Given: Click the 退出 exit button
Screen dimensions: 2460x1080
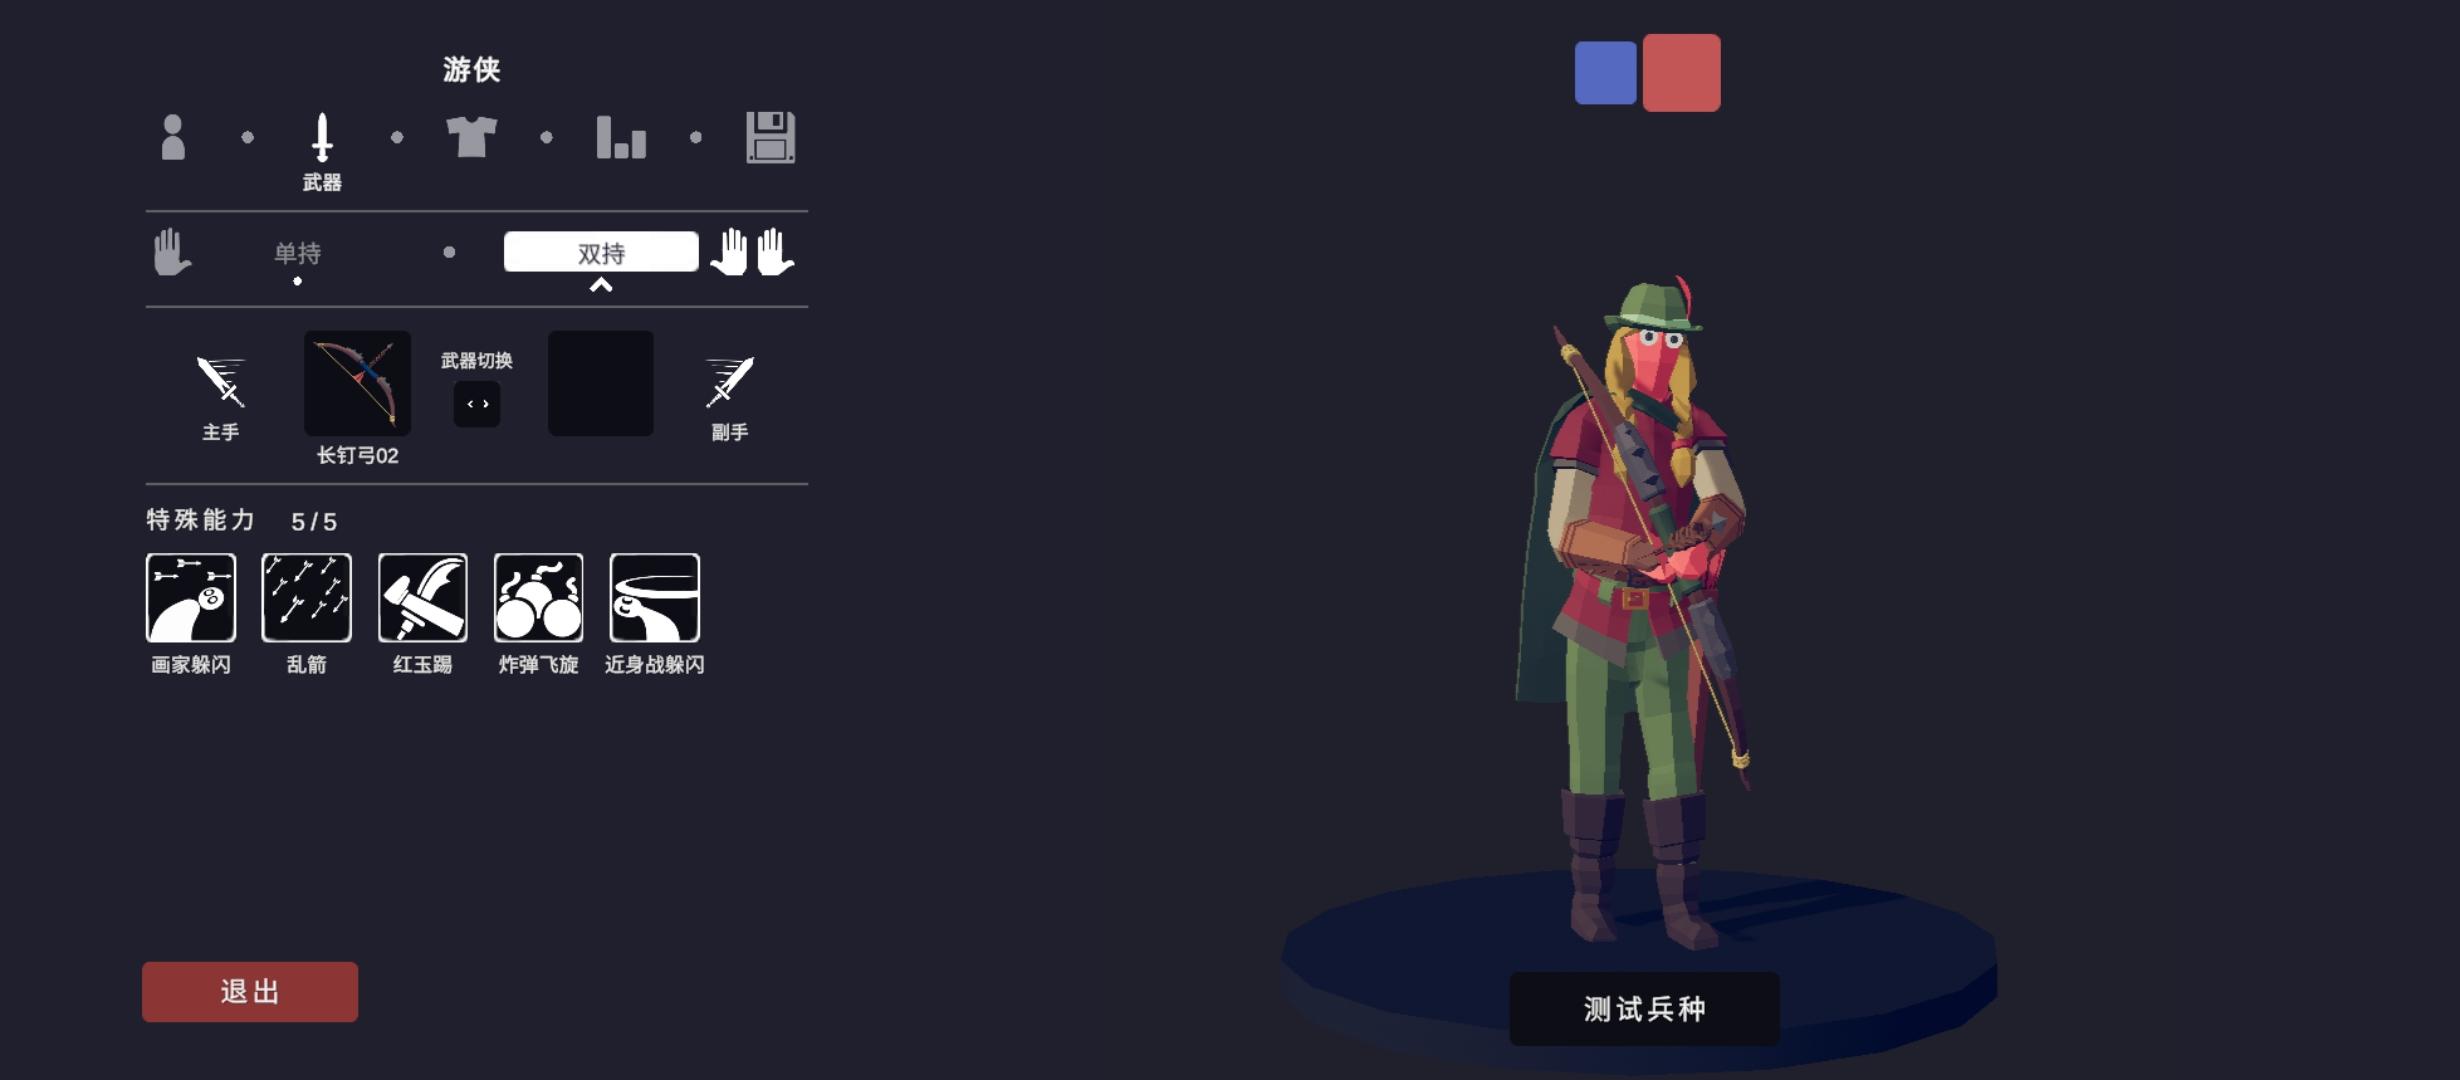Looking at the screenshot, I should (x=250, y=992).
